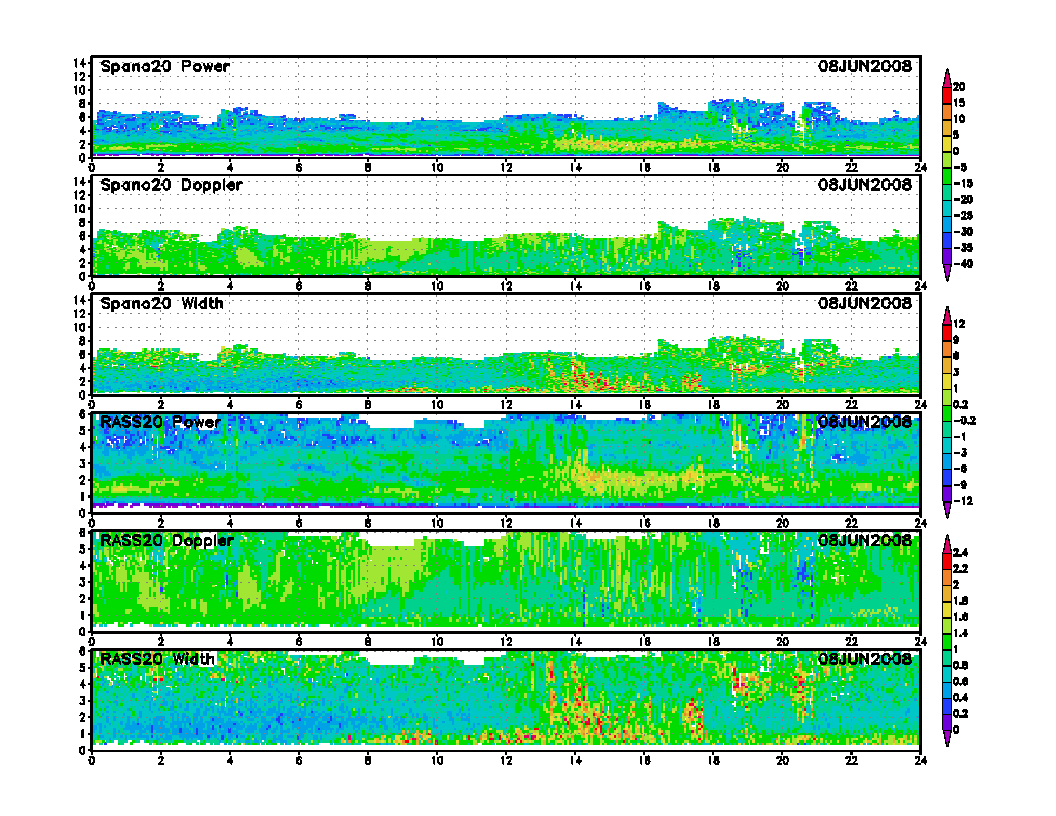Click the '0.8' label on the bottom colorbar

(961, 665)
